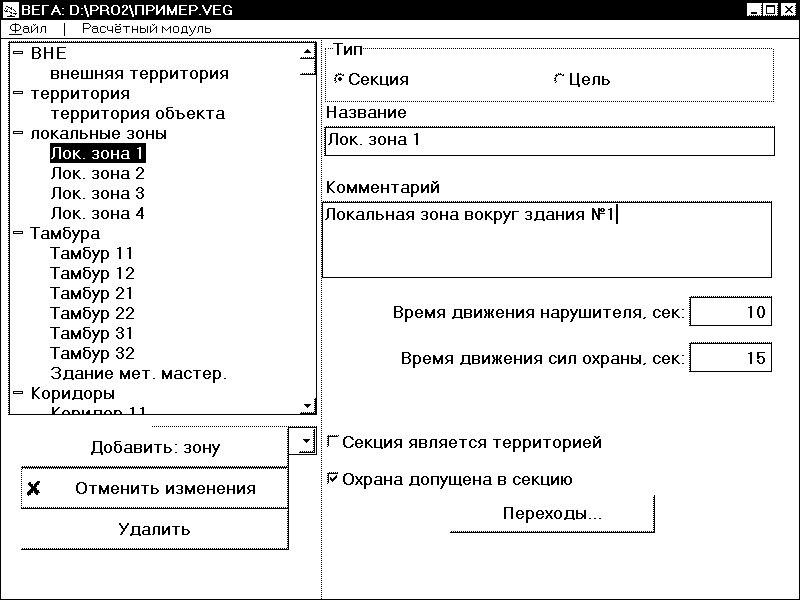Screen dimensions: 800x600
Task: Maximize the ВЕГА window
Action: click(x=770, y=10)
